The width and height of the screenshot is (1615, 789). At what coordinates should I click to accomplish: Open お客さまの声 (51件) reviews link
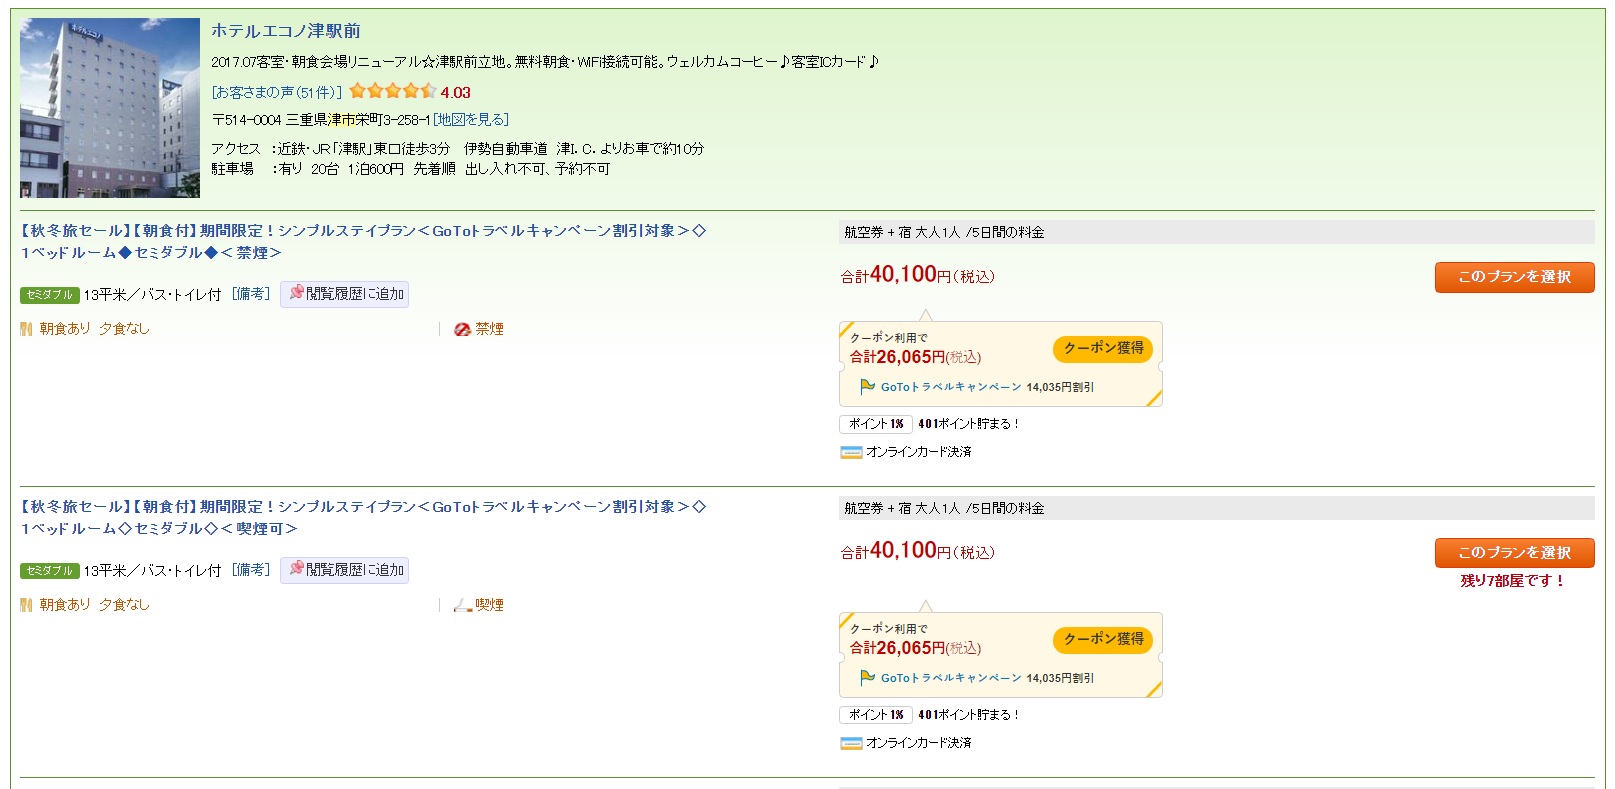[276, 92]
